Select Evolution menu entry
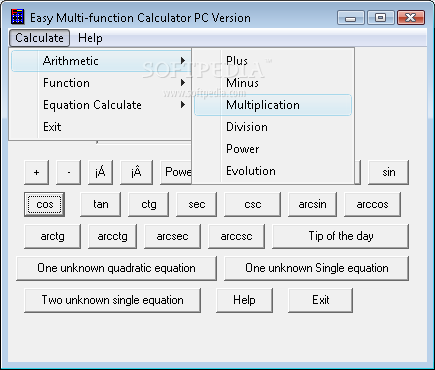The width and height of the screenshot is (435, 370). point(273,171)
